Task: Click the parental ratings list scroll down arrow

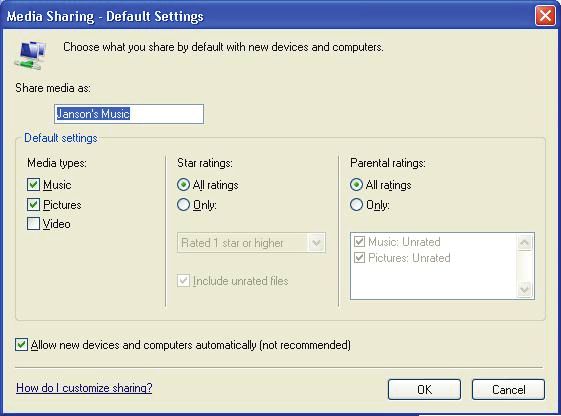Action: point(525,289)
